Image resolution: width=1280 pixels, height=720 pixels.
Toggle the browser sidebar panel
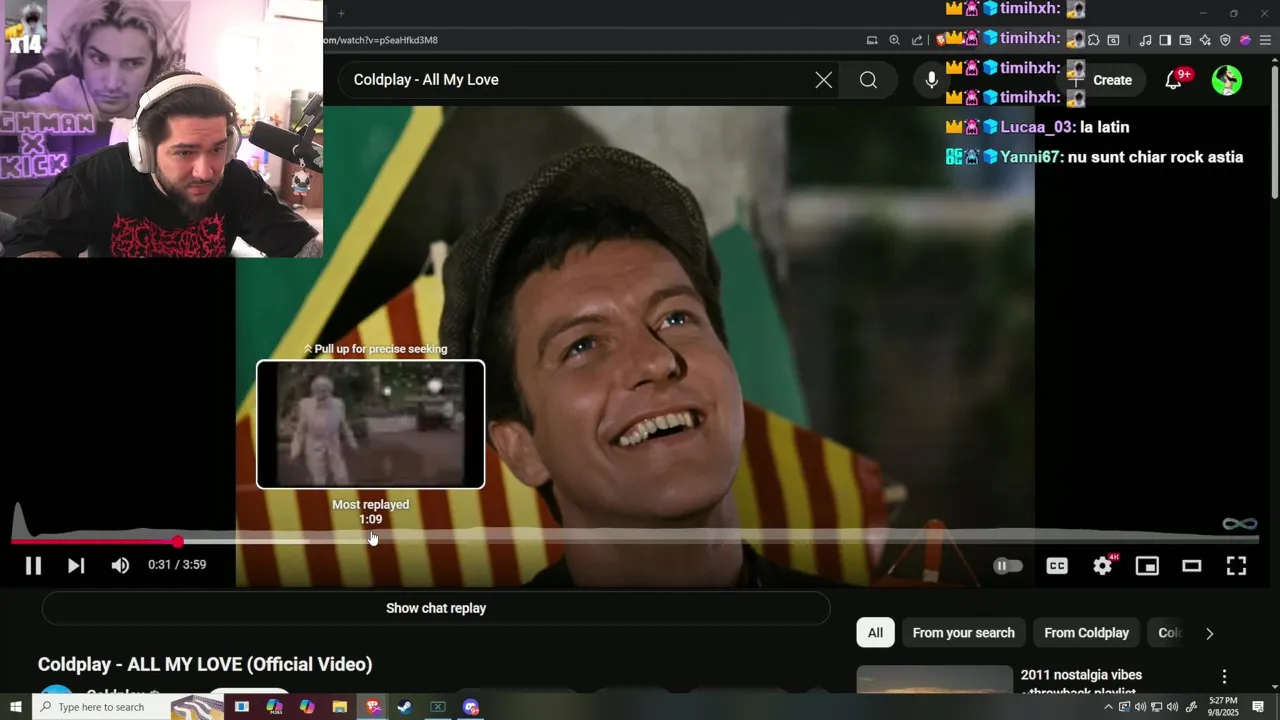1165,40
